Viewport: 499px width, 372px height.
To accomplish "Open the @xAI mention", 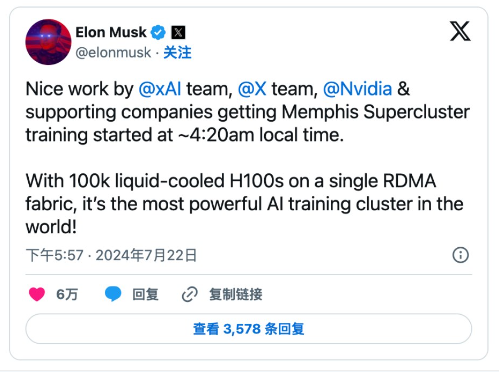I will click(x=160, y=89).
